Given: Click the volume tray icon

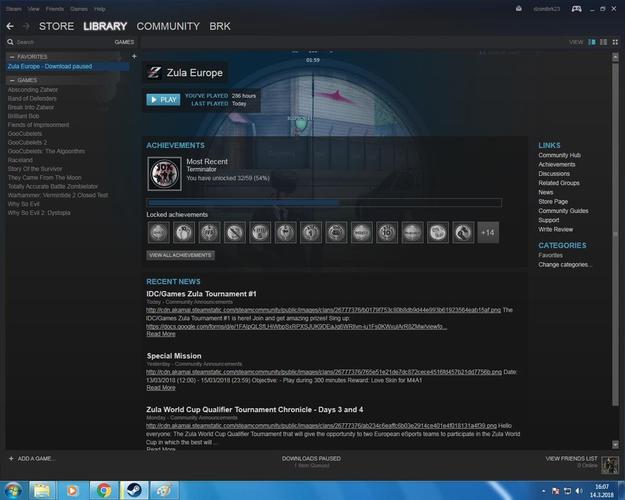Looking at the screenshot, I should (x=579, y=491).
